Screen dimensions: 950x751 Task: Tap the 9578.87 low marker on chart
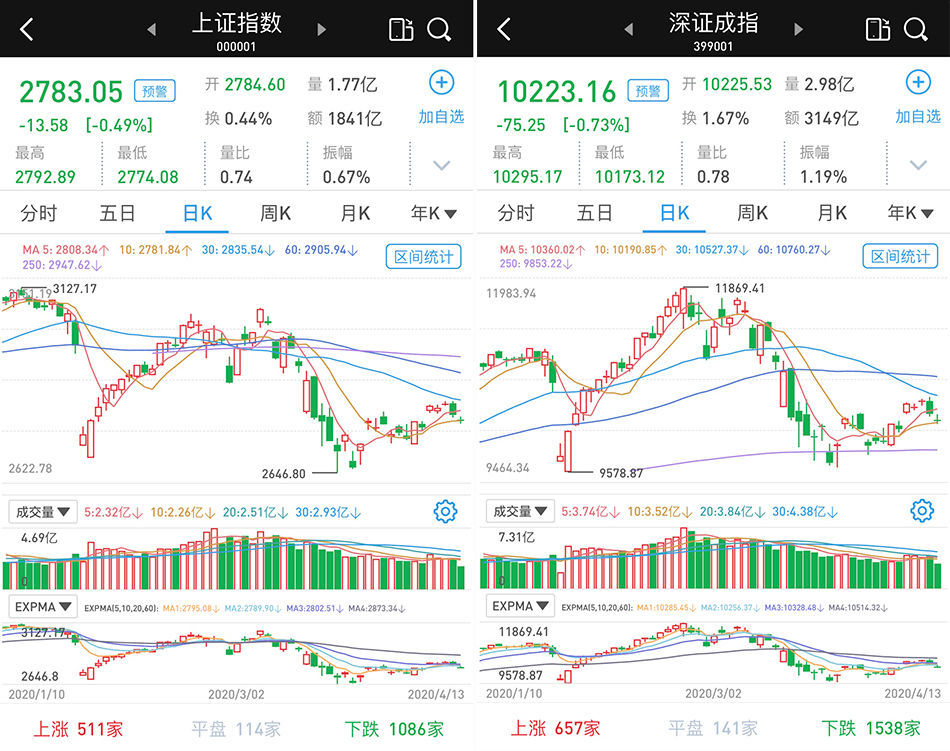(x=621, y=473)
